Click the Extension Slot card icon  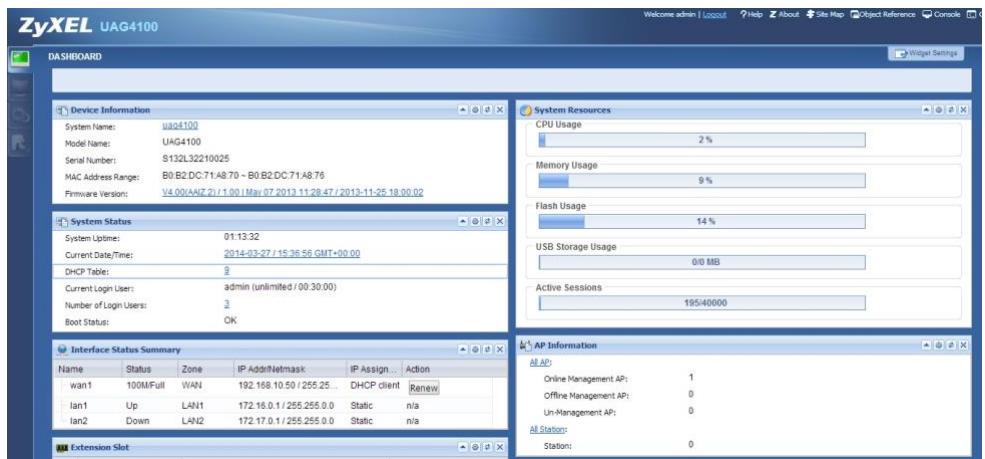pyautogui.click(x=62, y=448)
